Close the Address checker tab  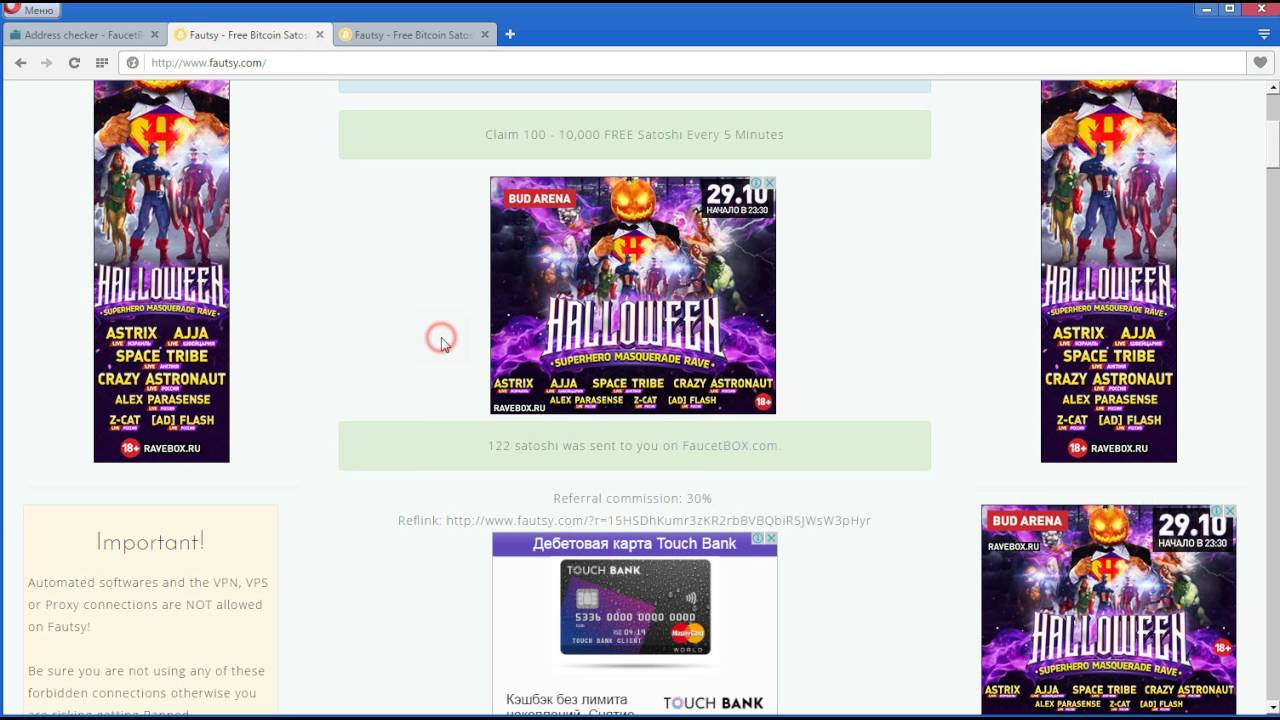point(154,34)
